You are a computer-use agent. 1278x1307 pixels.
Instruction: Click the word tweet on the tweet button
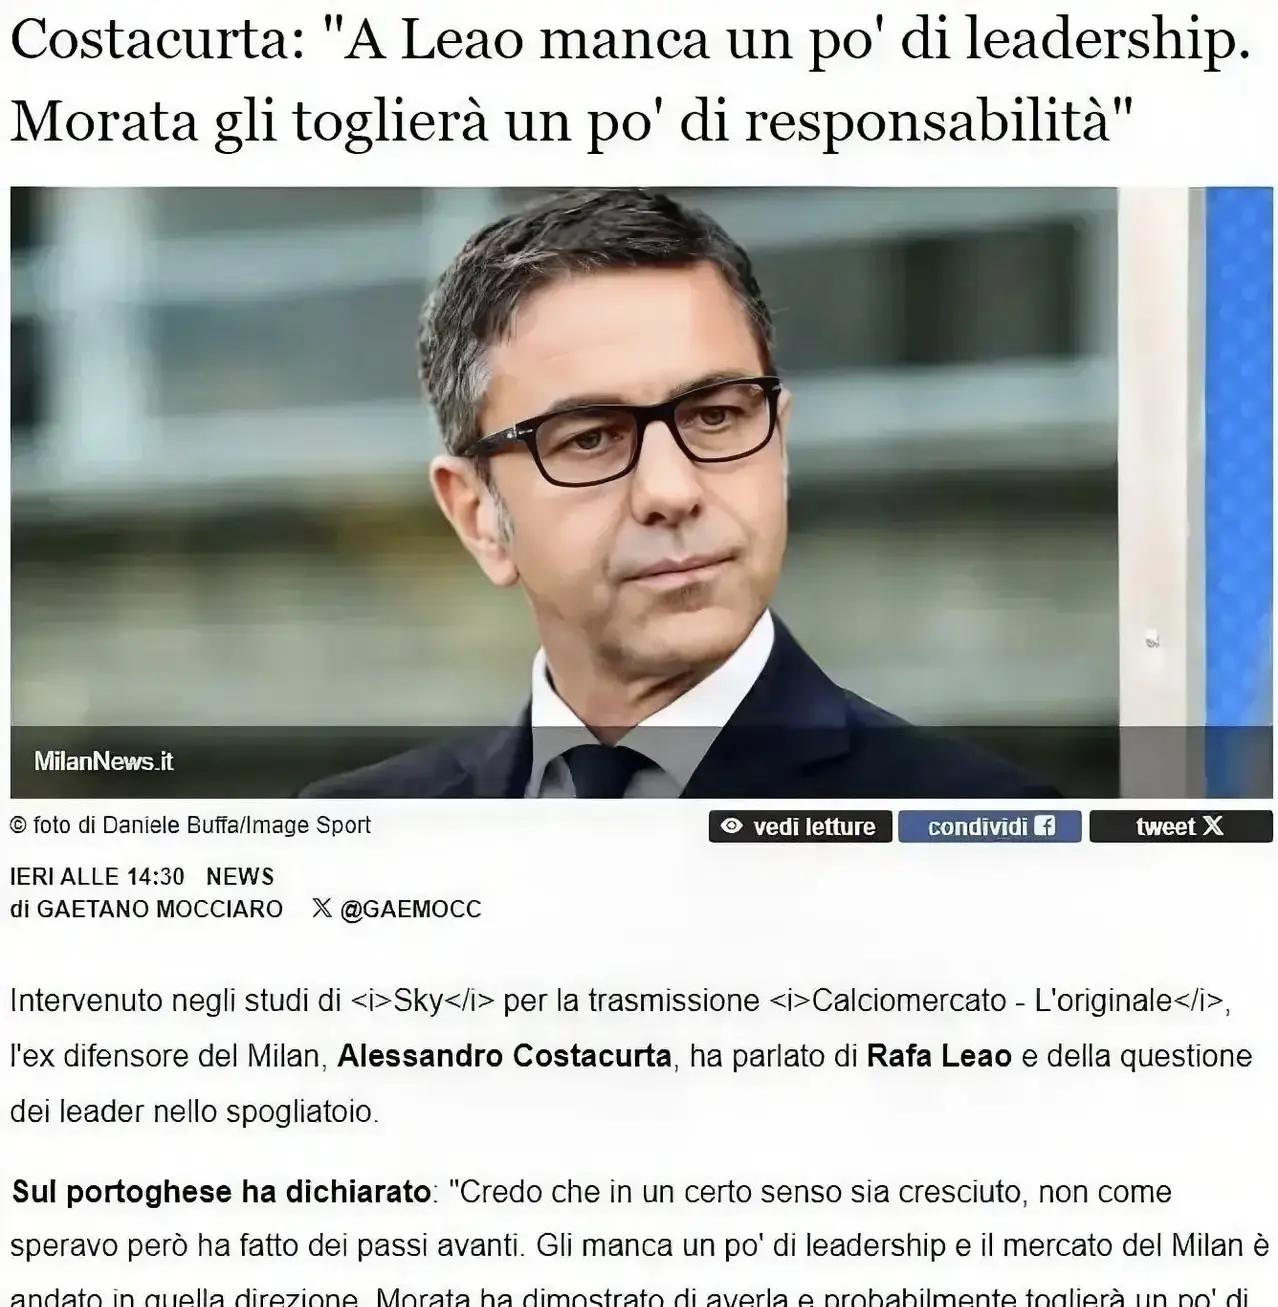[x=1165, y=827]
